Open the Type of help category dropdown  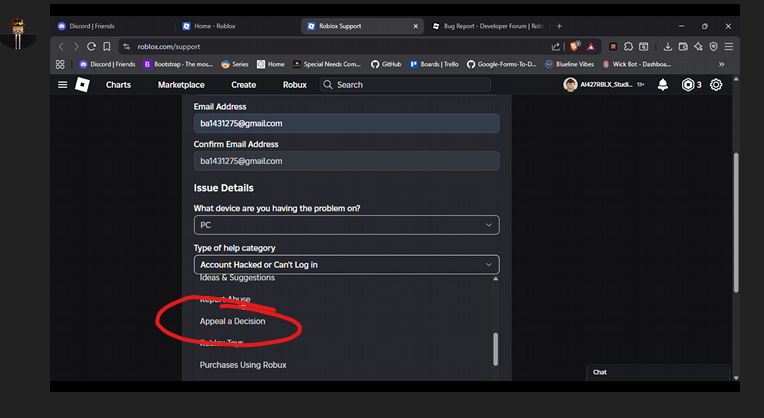tap(346, 265)
